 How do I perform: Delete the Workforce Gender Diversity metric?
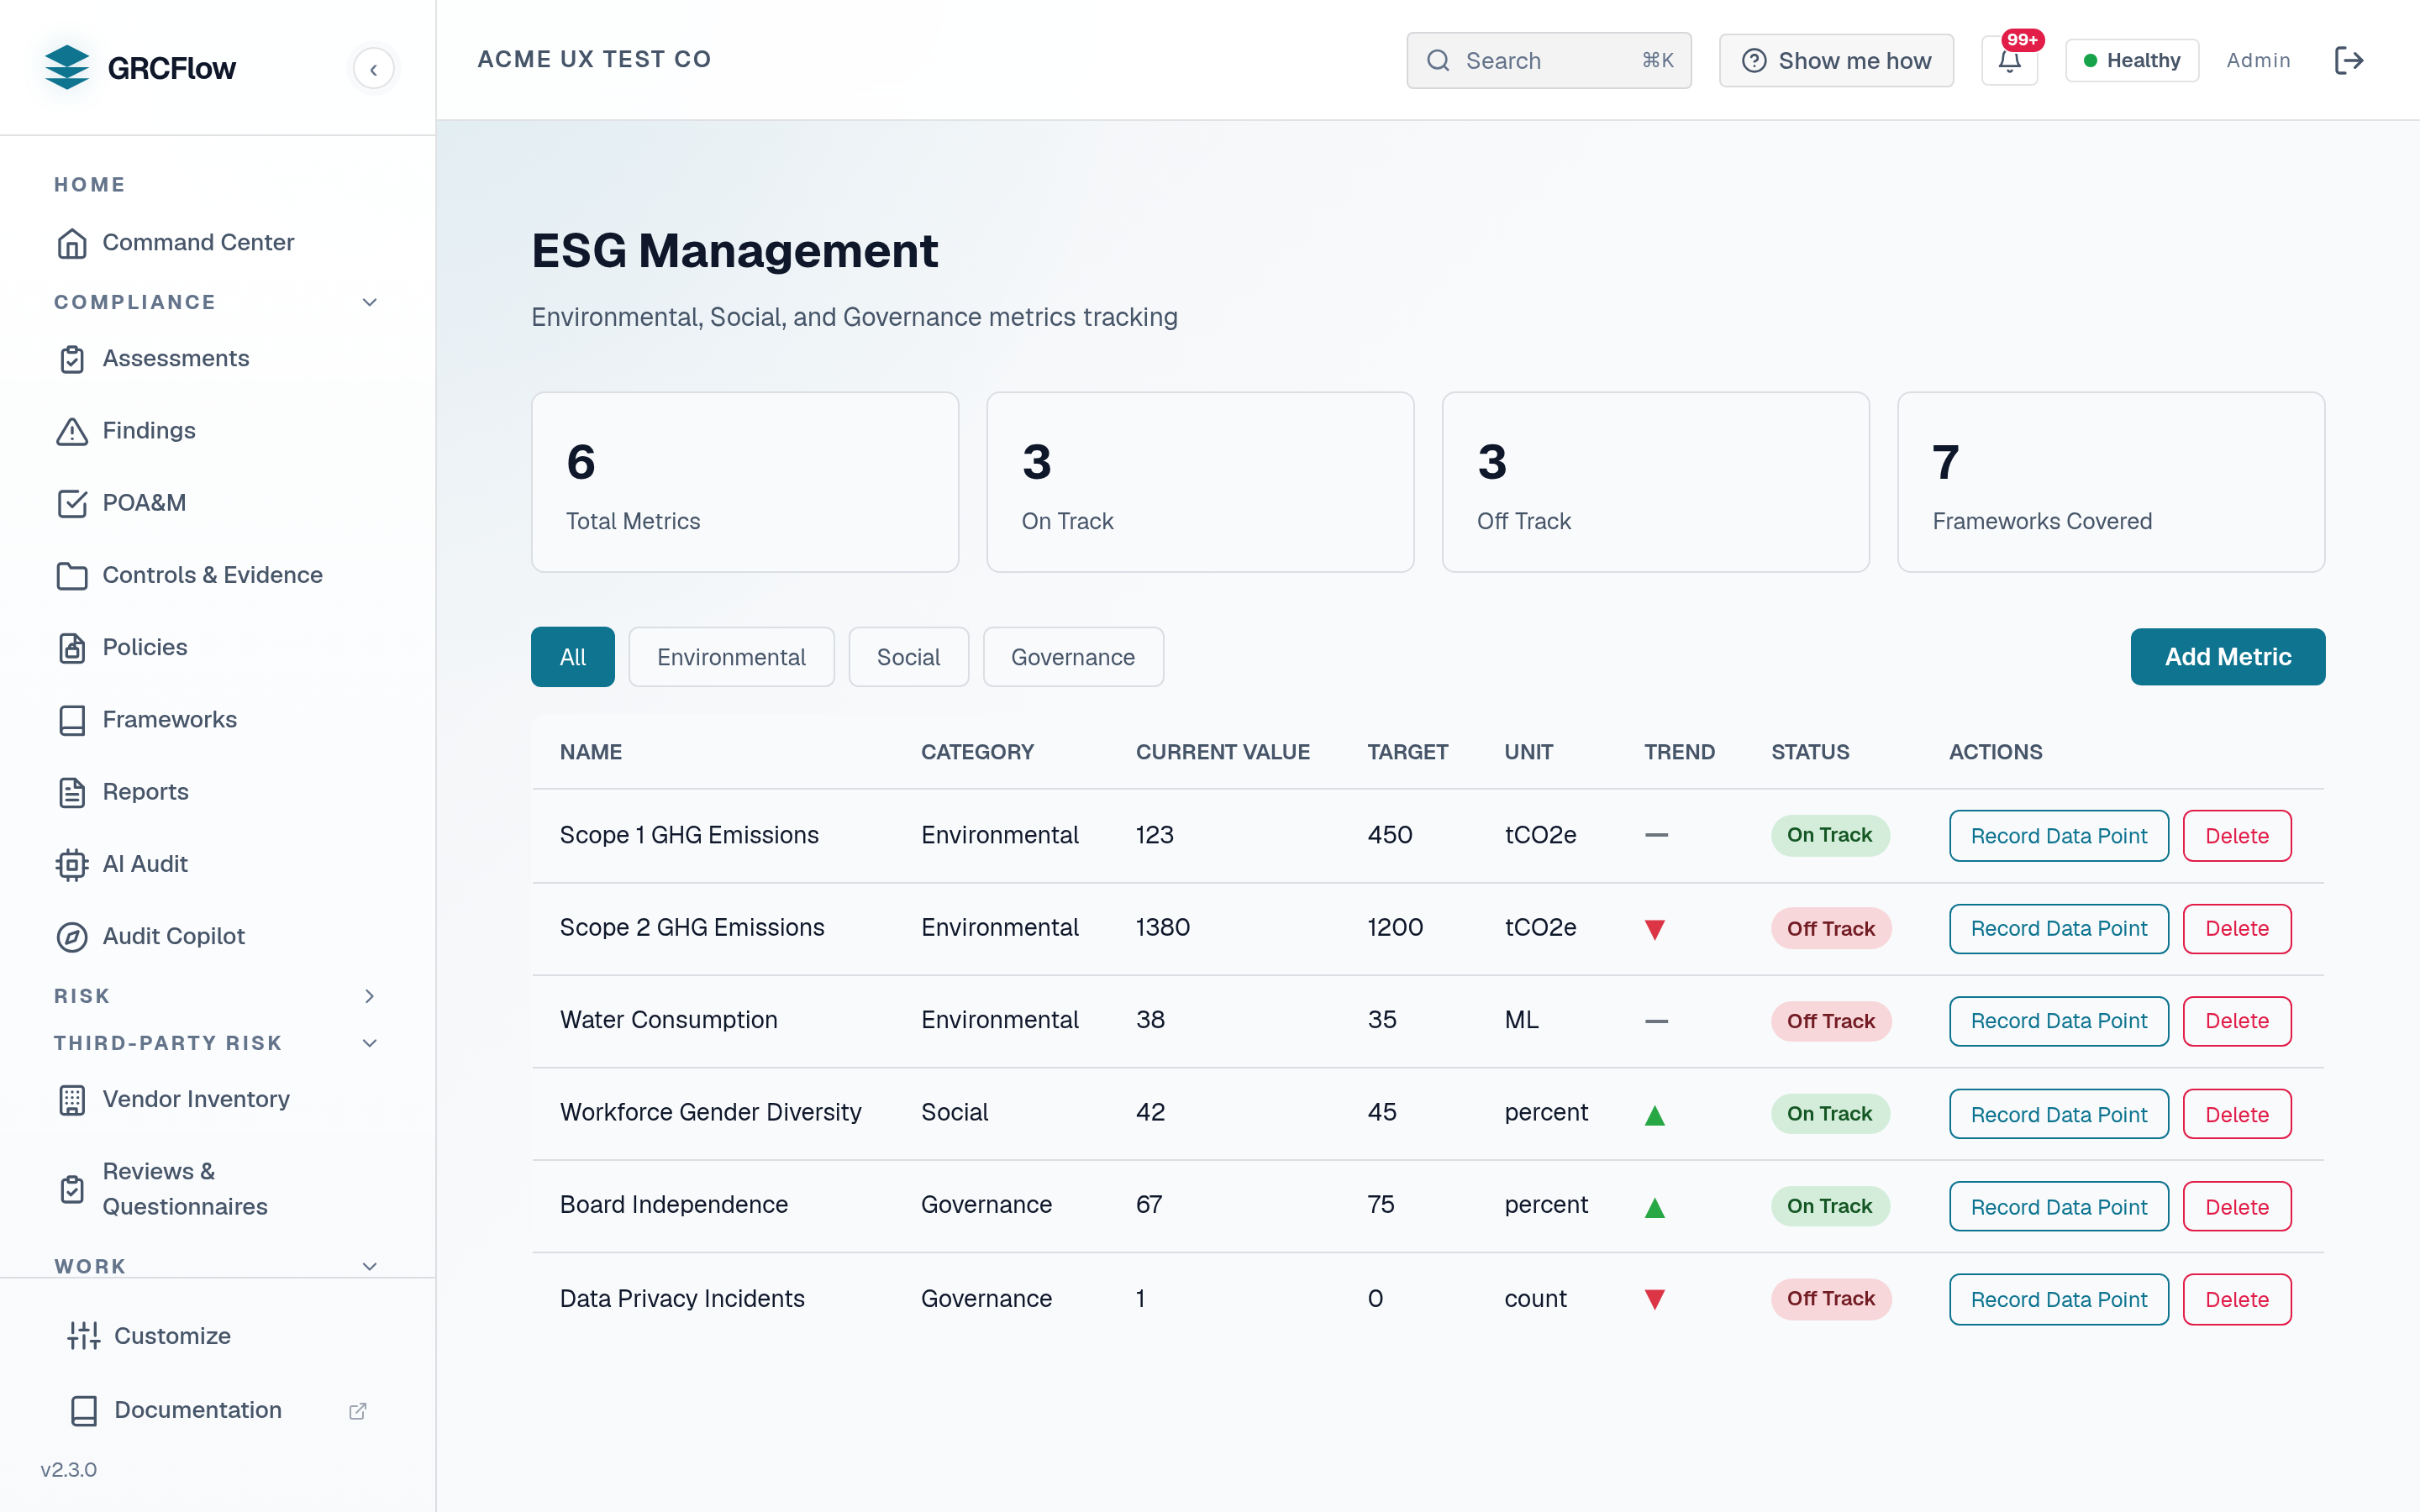2237,1114
